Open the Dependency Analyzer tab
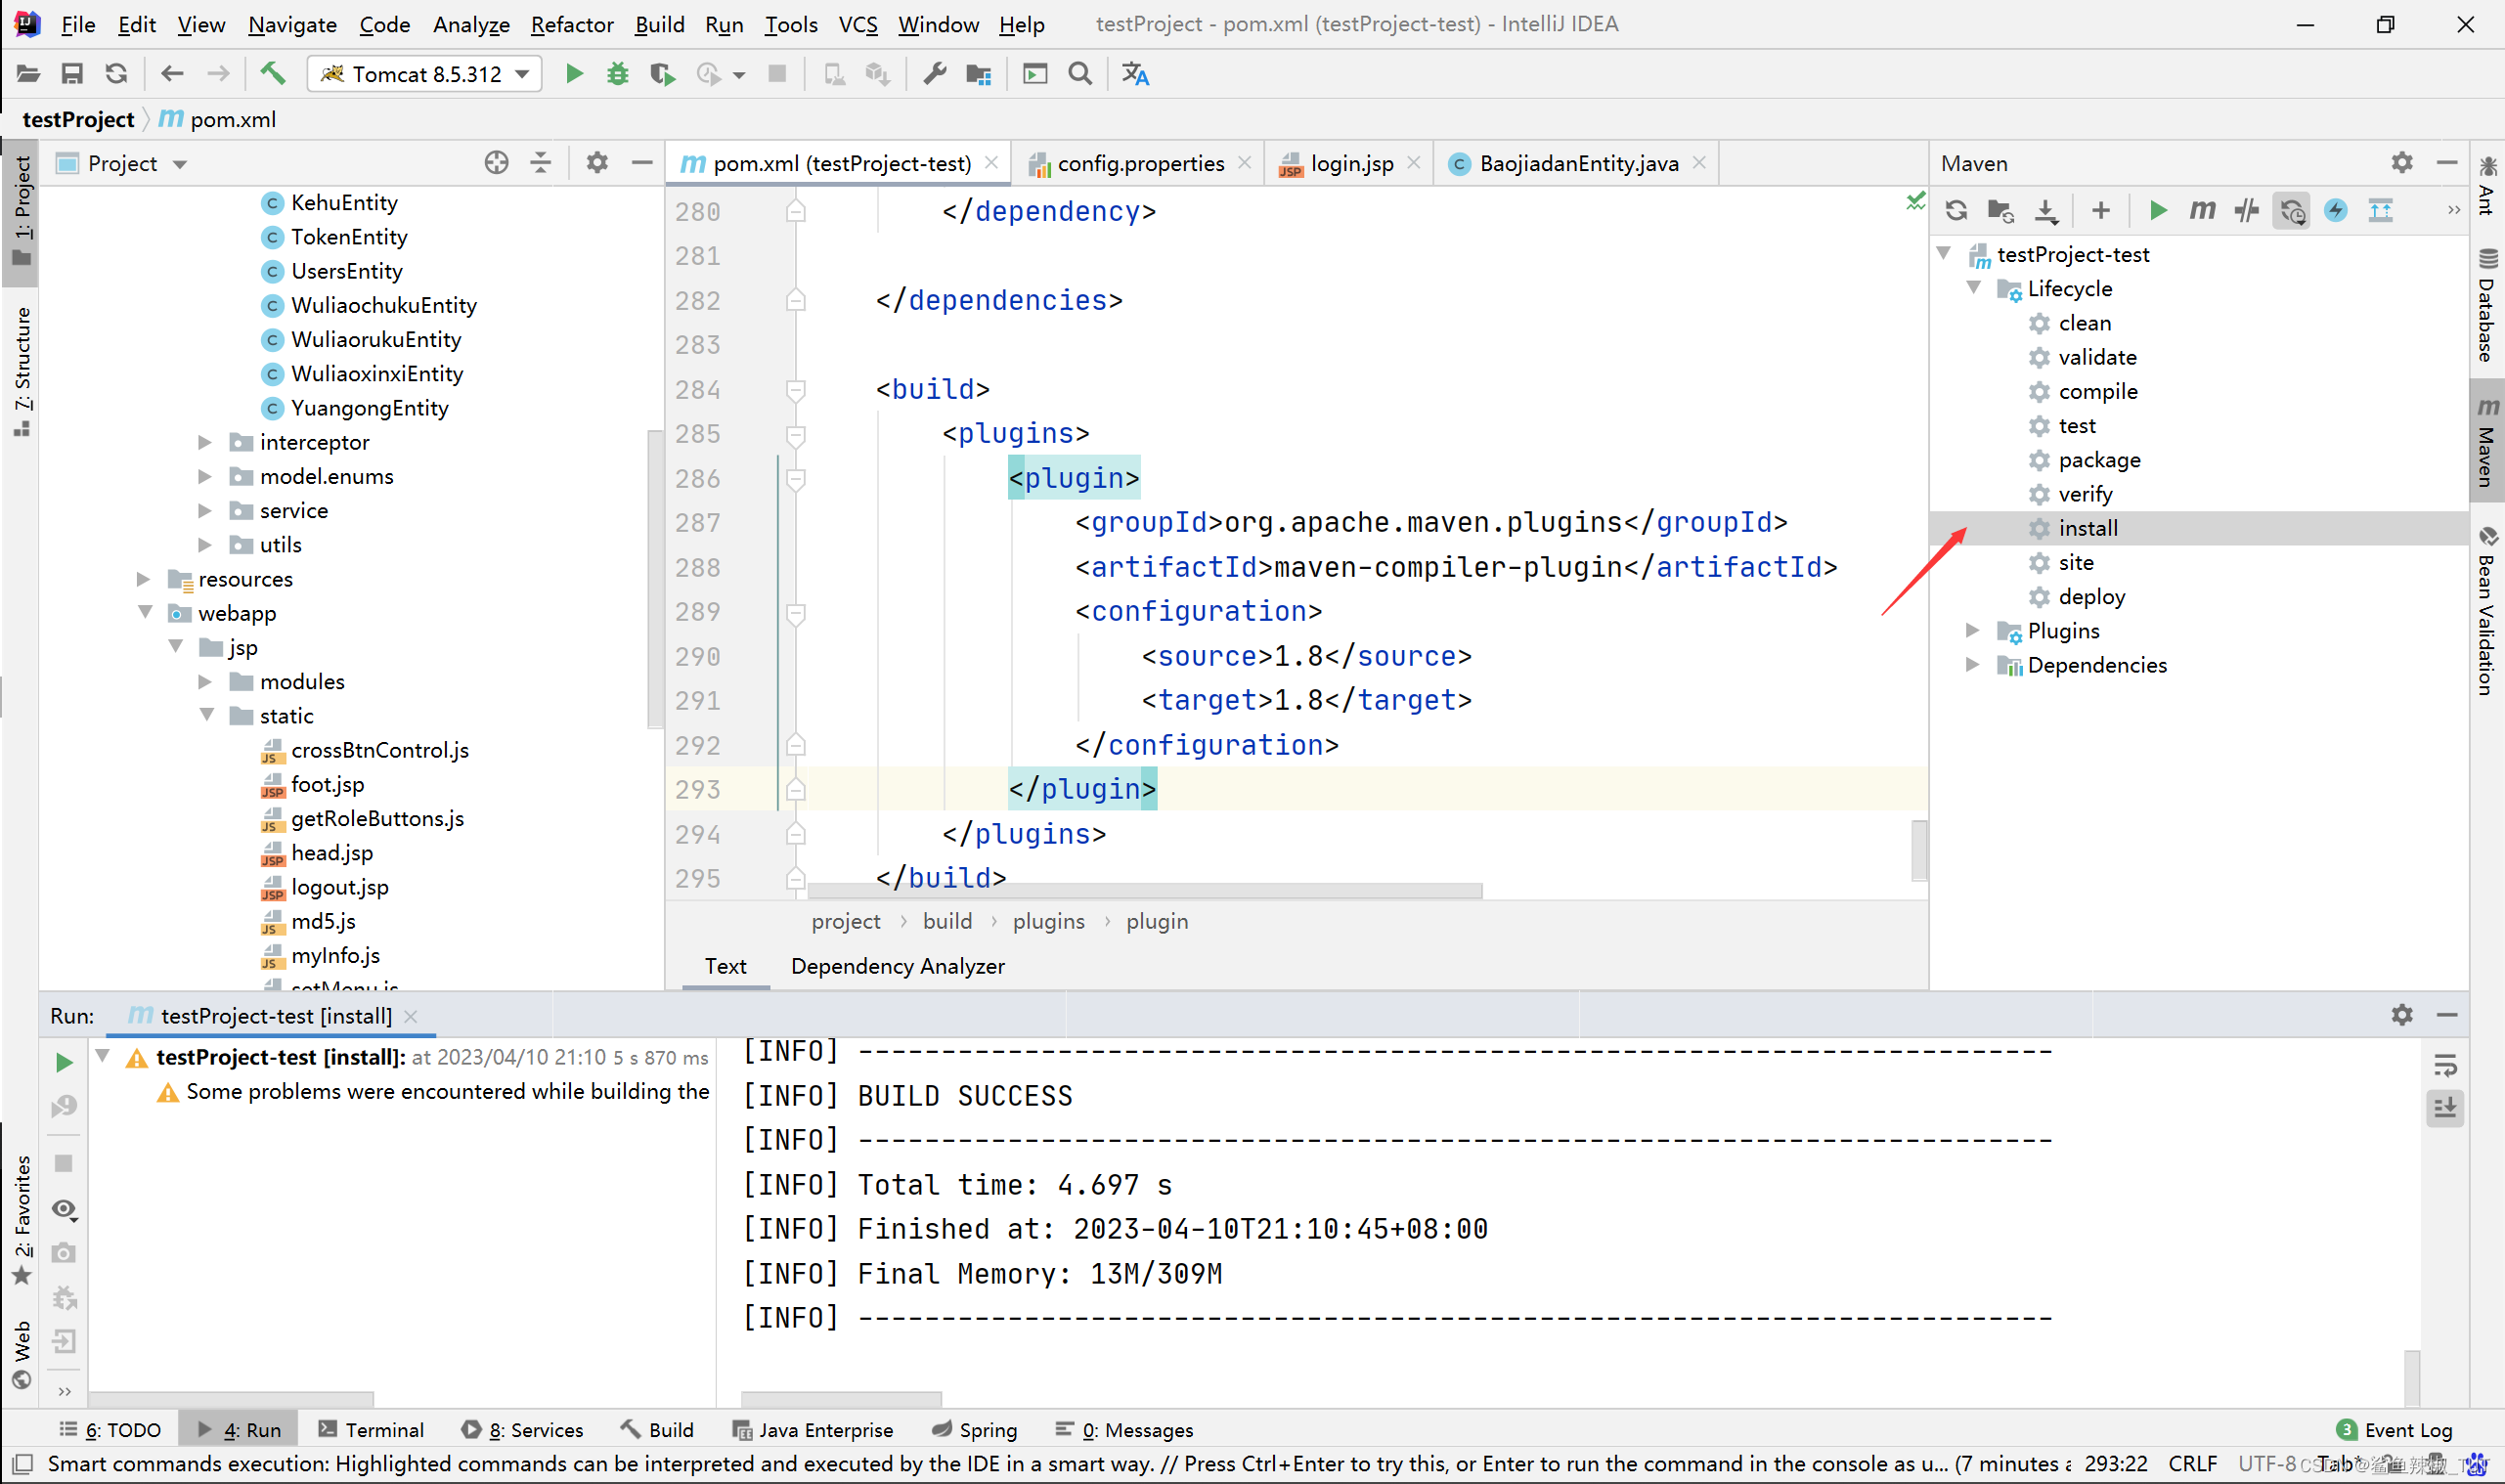Image resolution: width=2505 pixels, height=1484 pixels. 897,966
